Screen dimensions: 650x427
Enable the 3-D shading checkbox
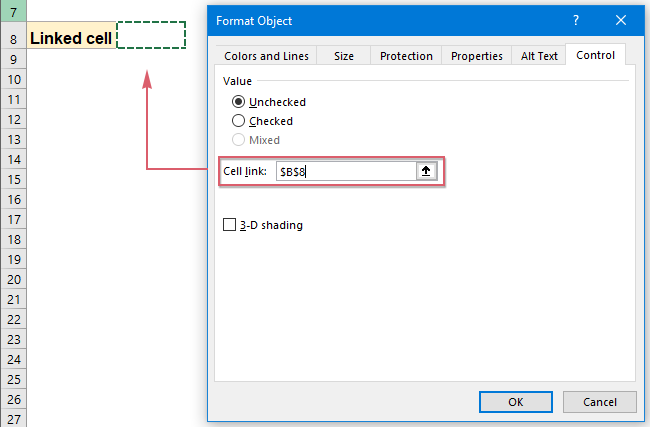231,226
